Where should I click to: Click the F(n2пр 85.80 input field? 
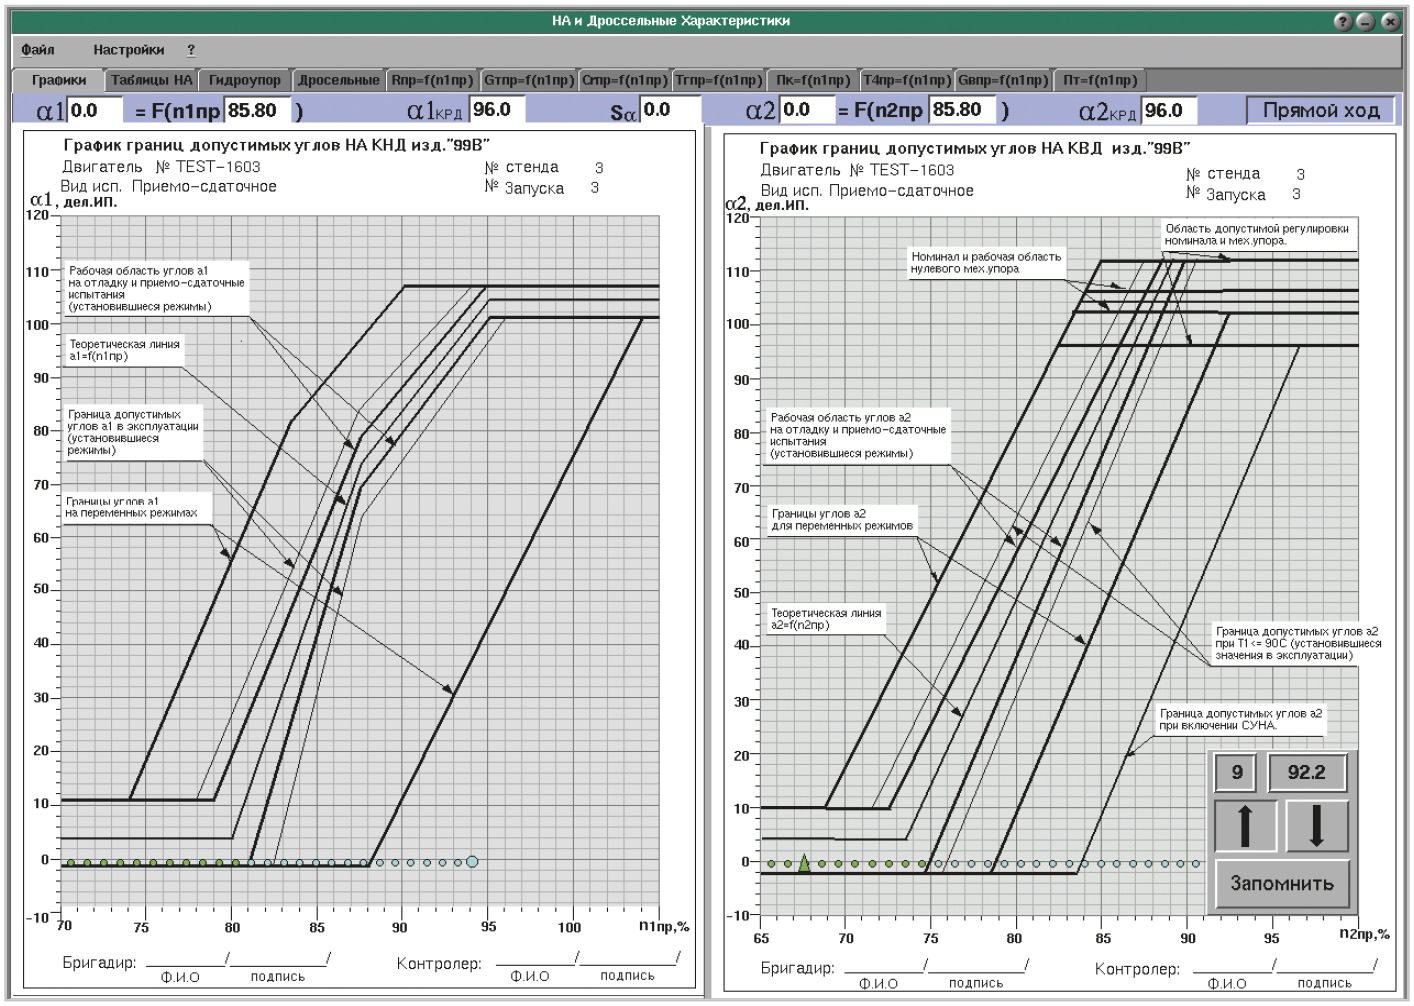coord(963,110)
